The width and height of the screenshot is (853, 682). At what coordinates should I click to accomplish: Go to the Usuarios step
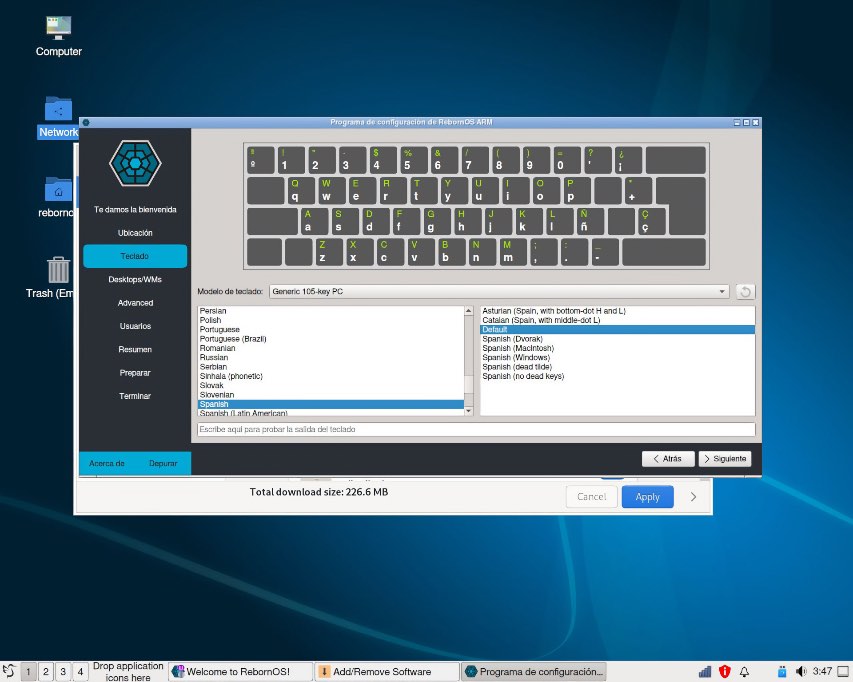pos(135,326)
